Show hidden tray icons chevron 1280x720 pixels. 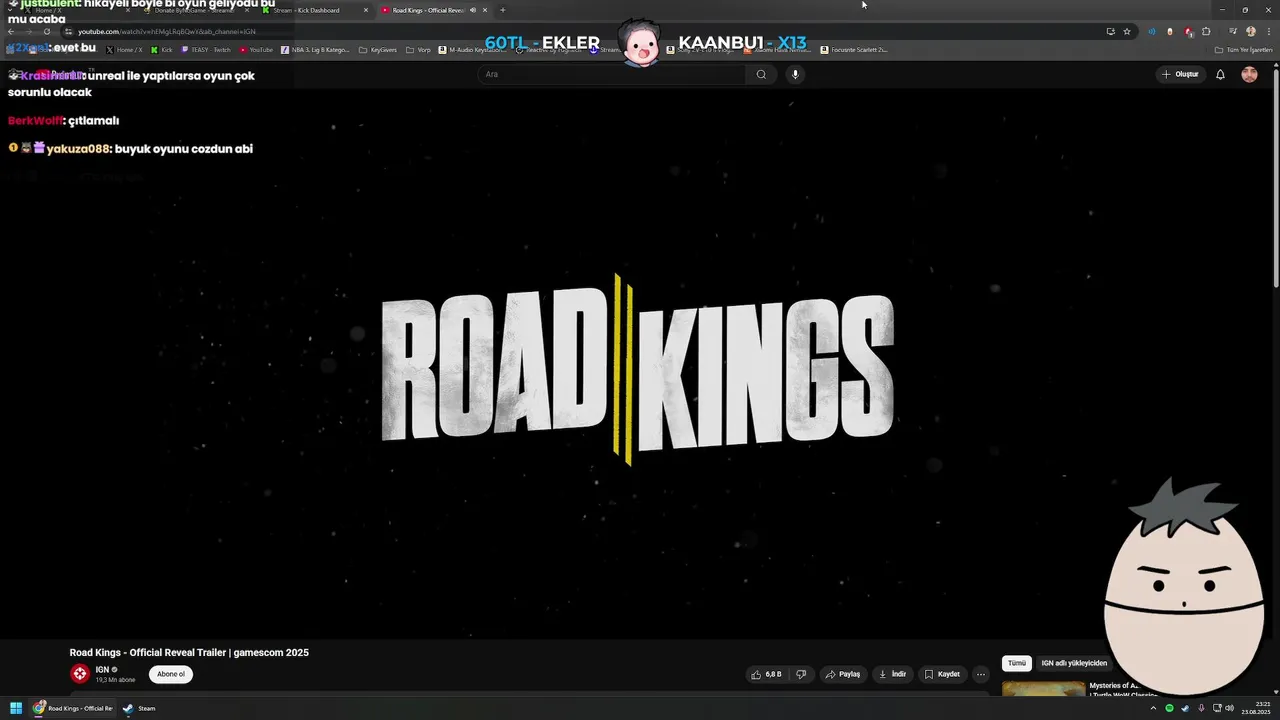1153,708
